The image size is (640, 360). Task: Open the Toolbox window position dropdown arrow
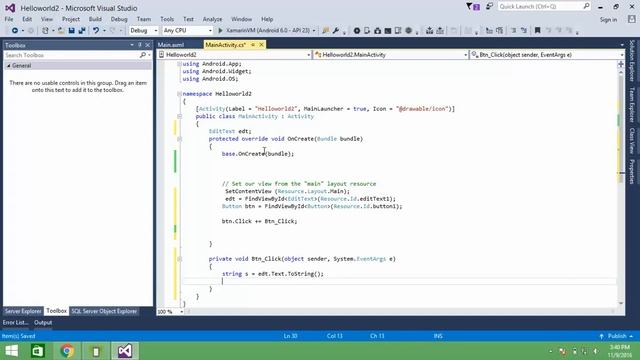(132, 45)
